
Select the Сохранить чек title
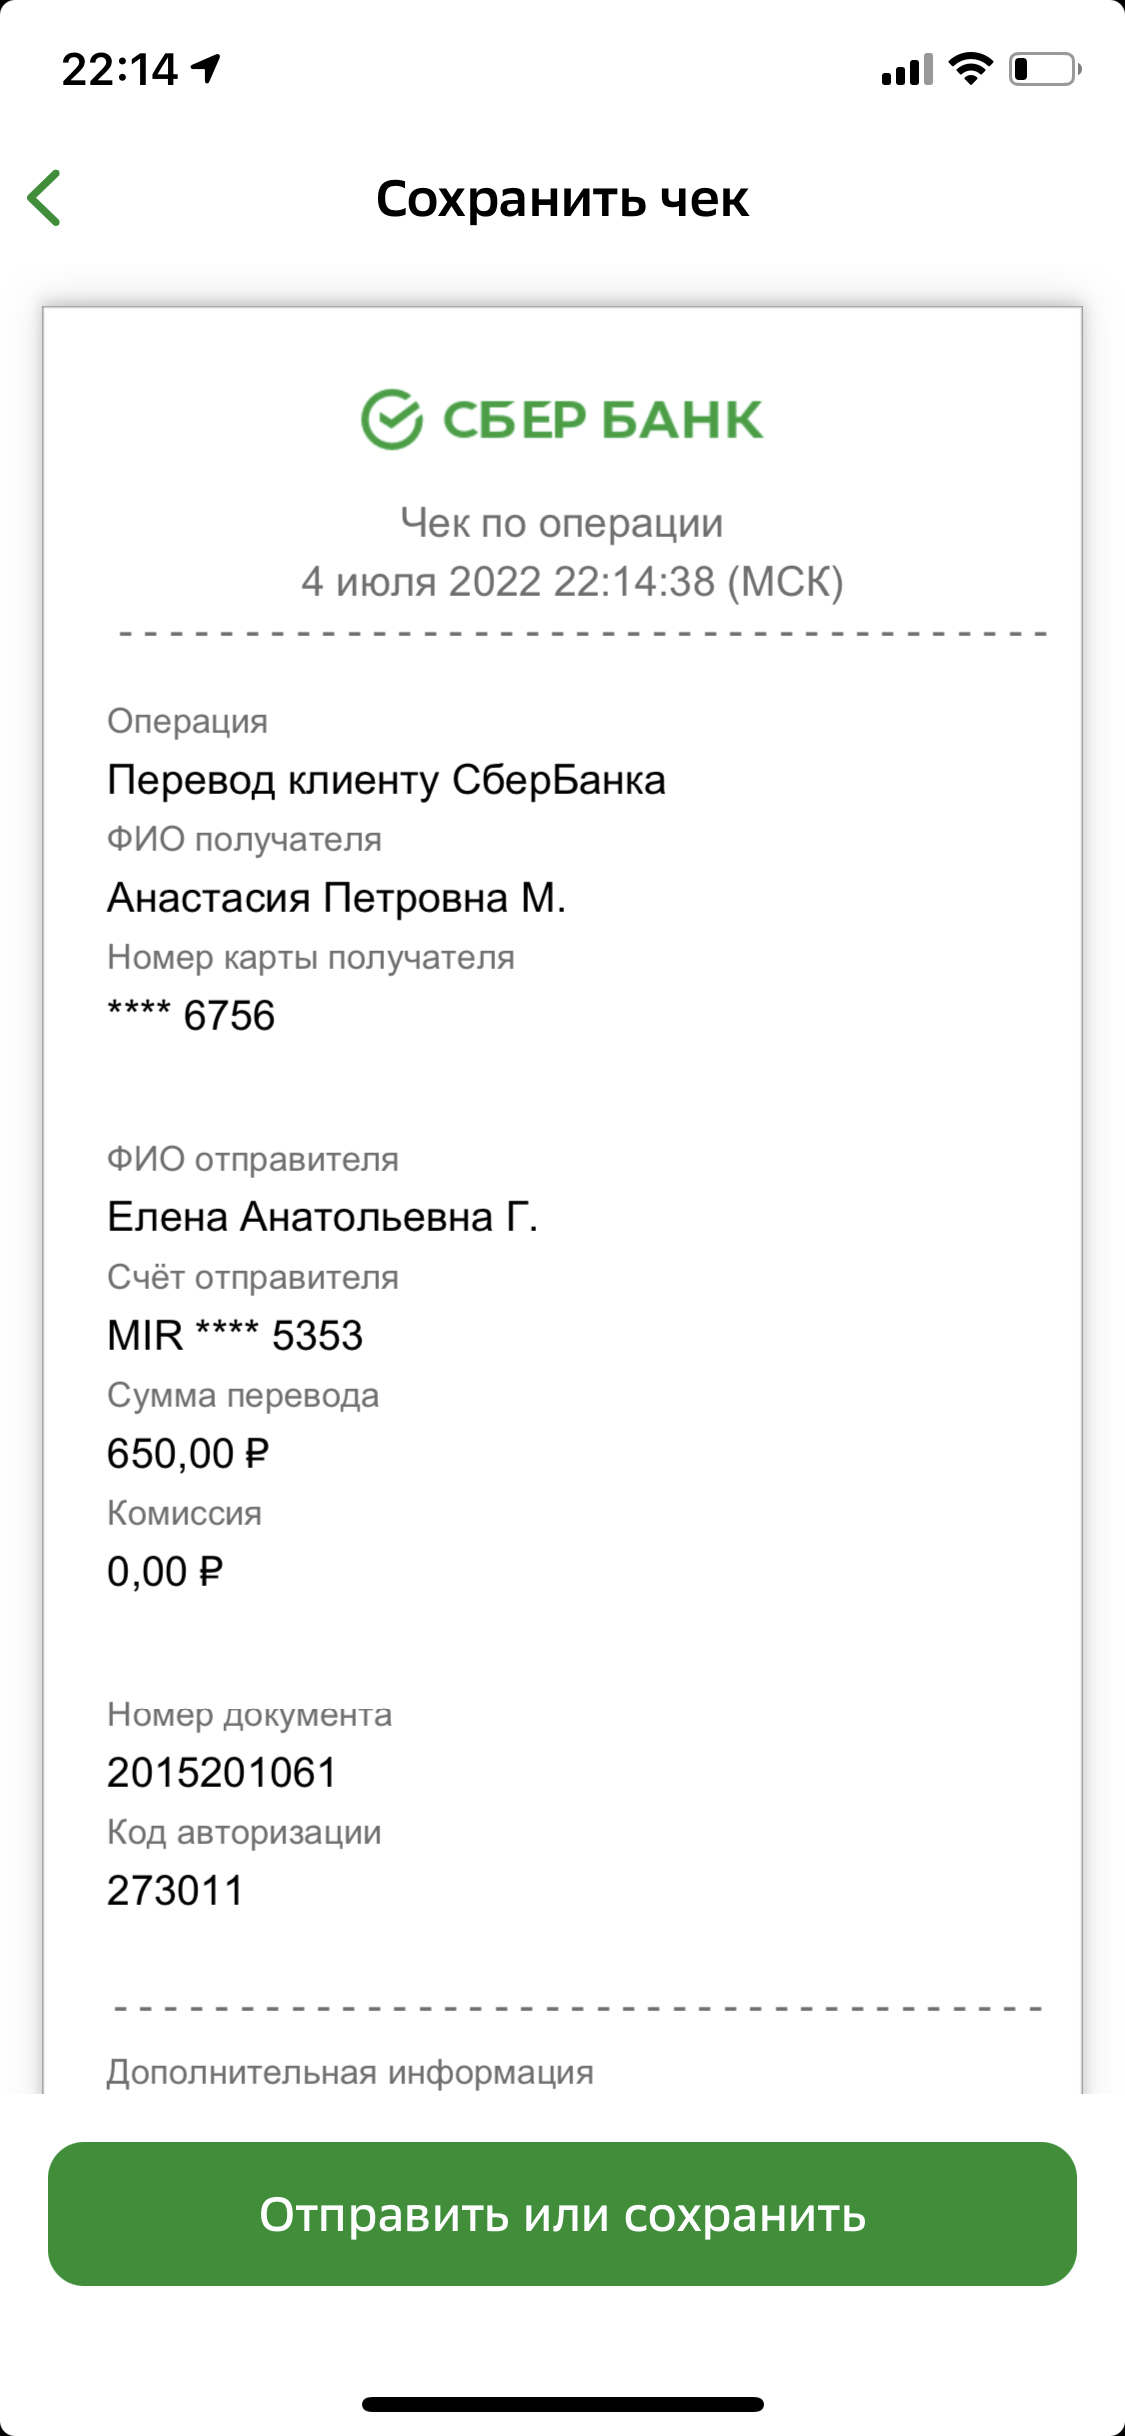(562, 199)
